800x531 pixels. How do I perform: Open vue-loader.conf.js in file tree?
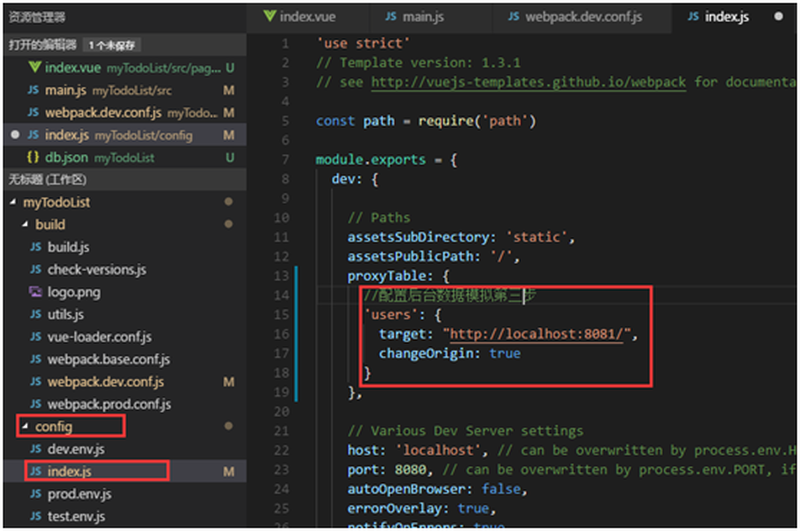click(125, 337)
